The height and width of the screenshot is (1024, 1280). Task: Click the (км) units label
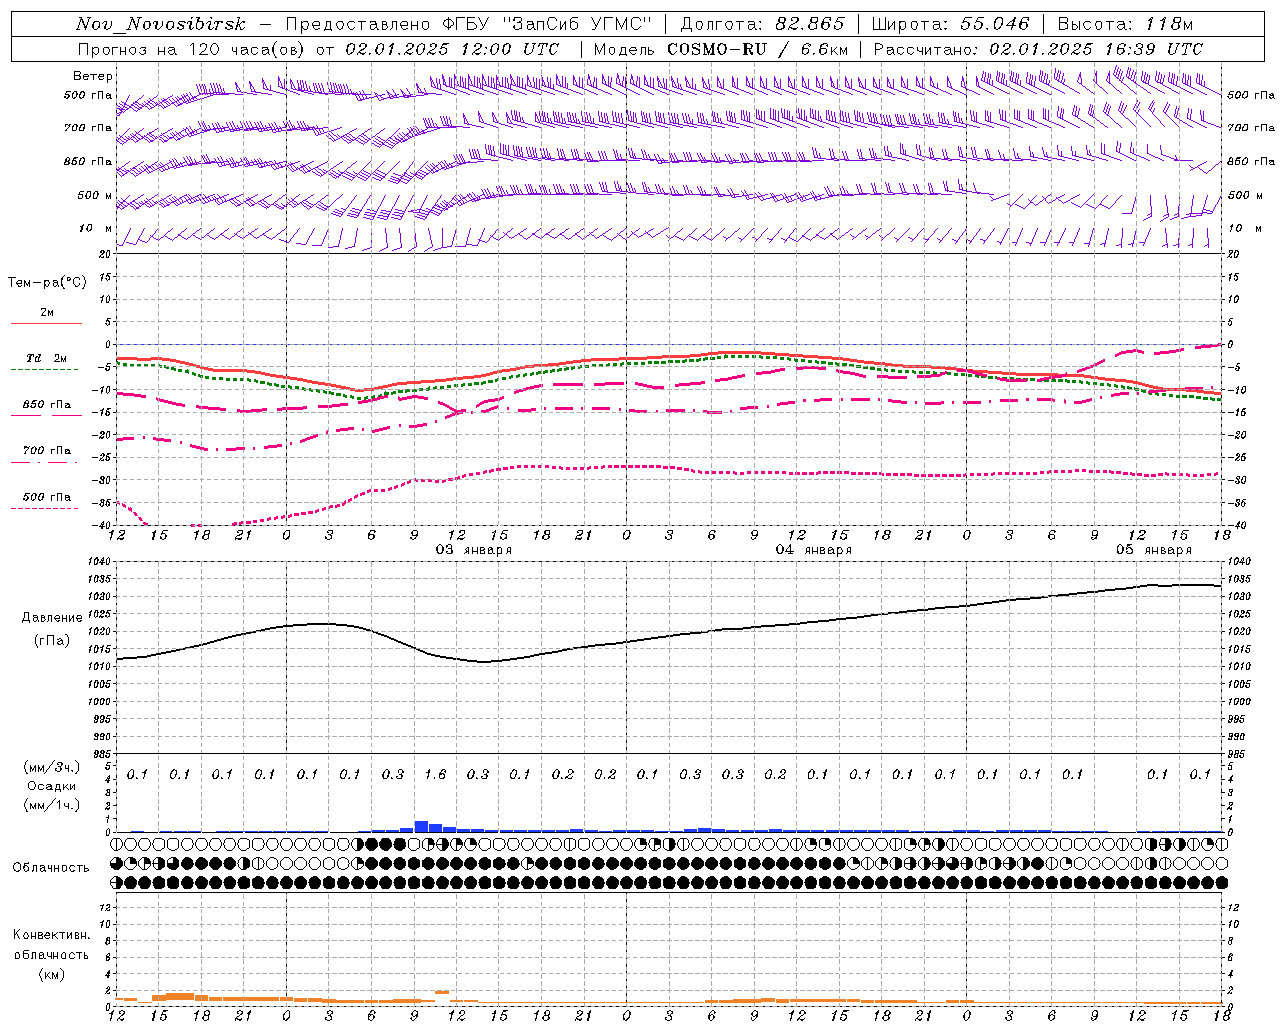(x=51, y=974)
